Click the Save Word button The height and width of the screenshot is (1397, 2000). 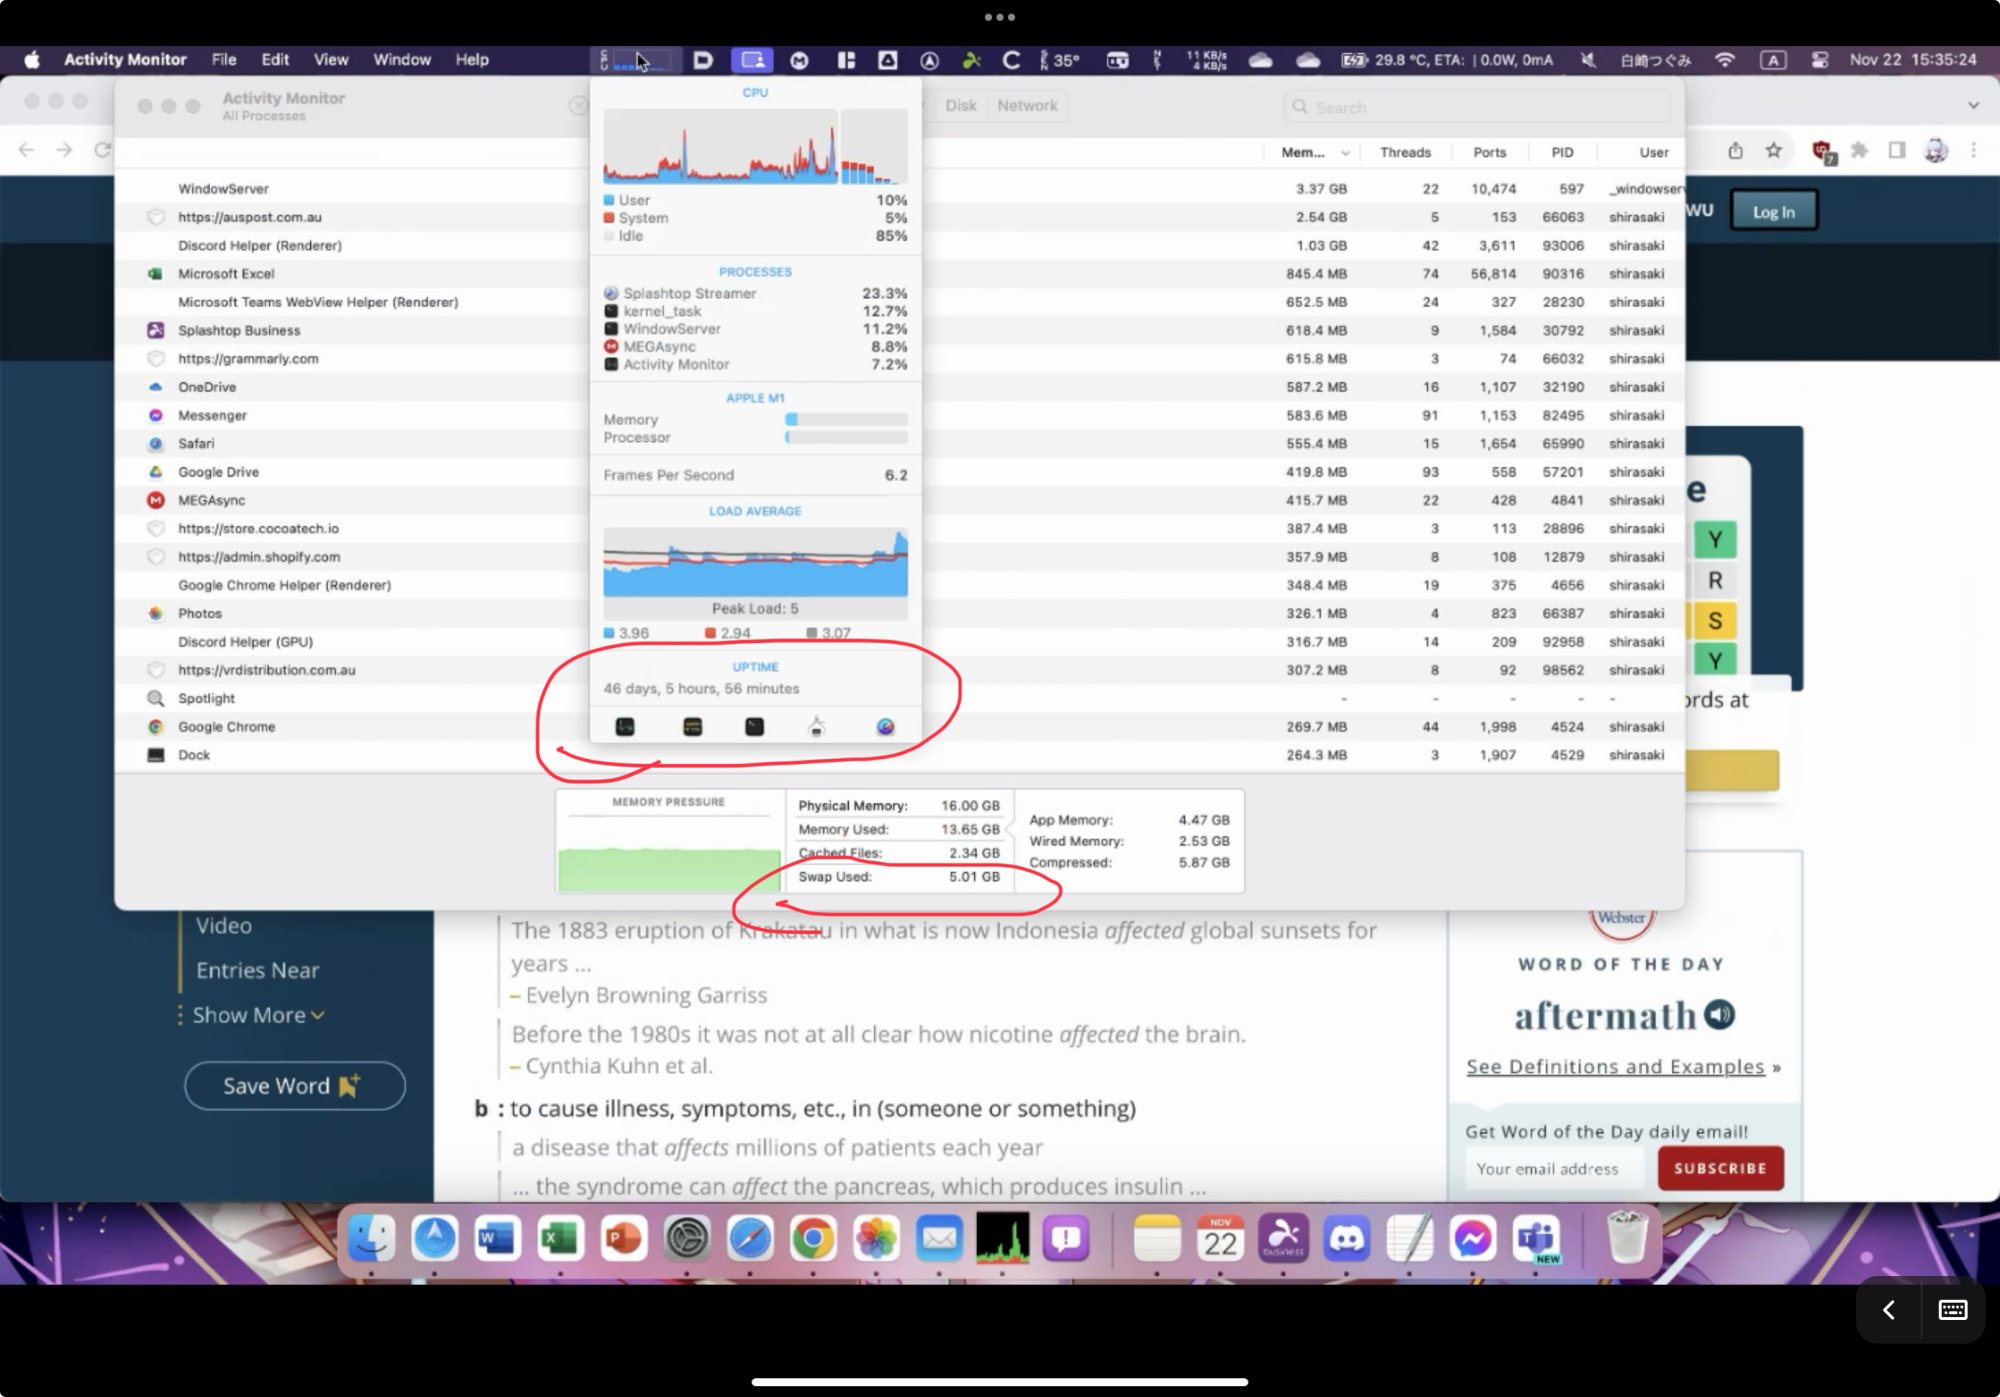[x=294, y=1086]
